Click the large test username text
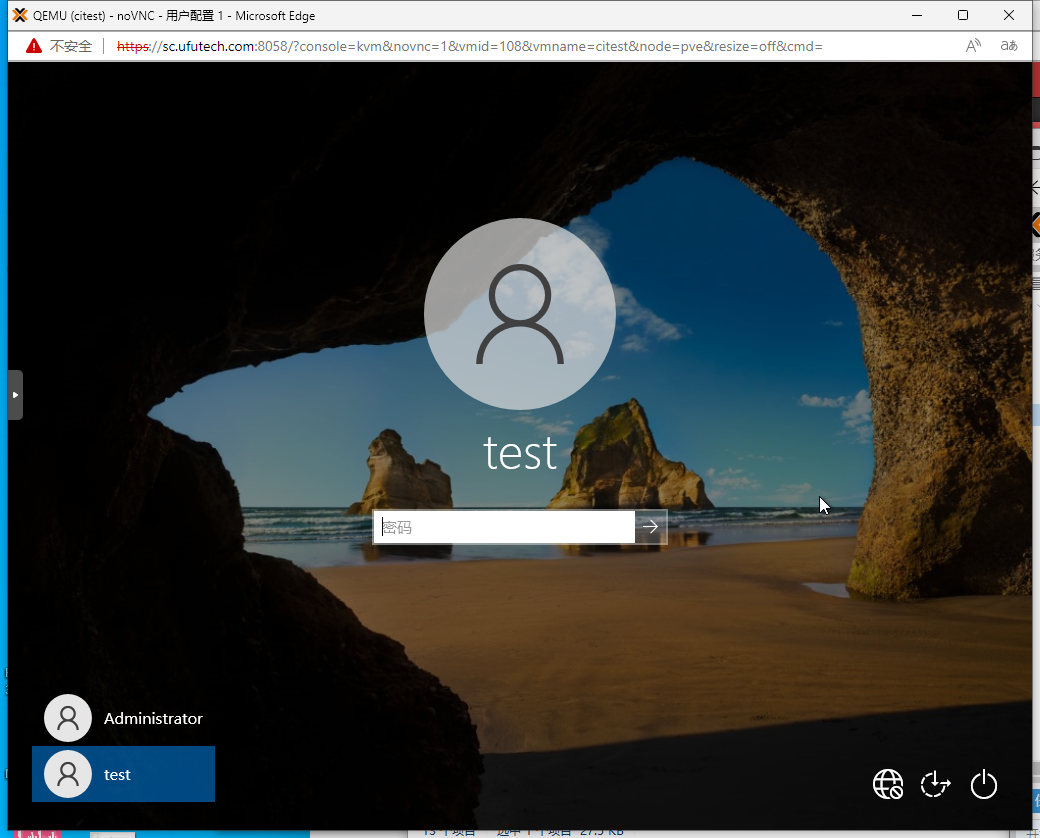Viewport: 1040px width, 838px height. click(x=520, y=453)
